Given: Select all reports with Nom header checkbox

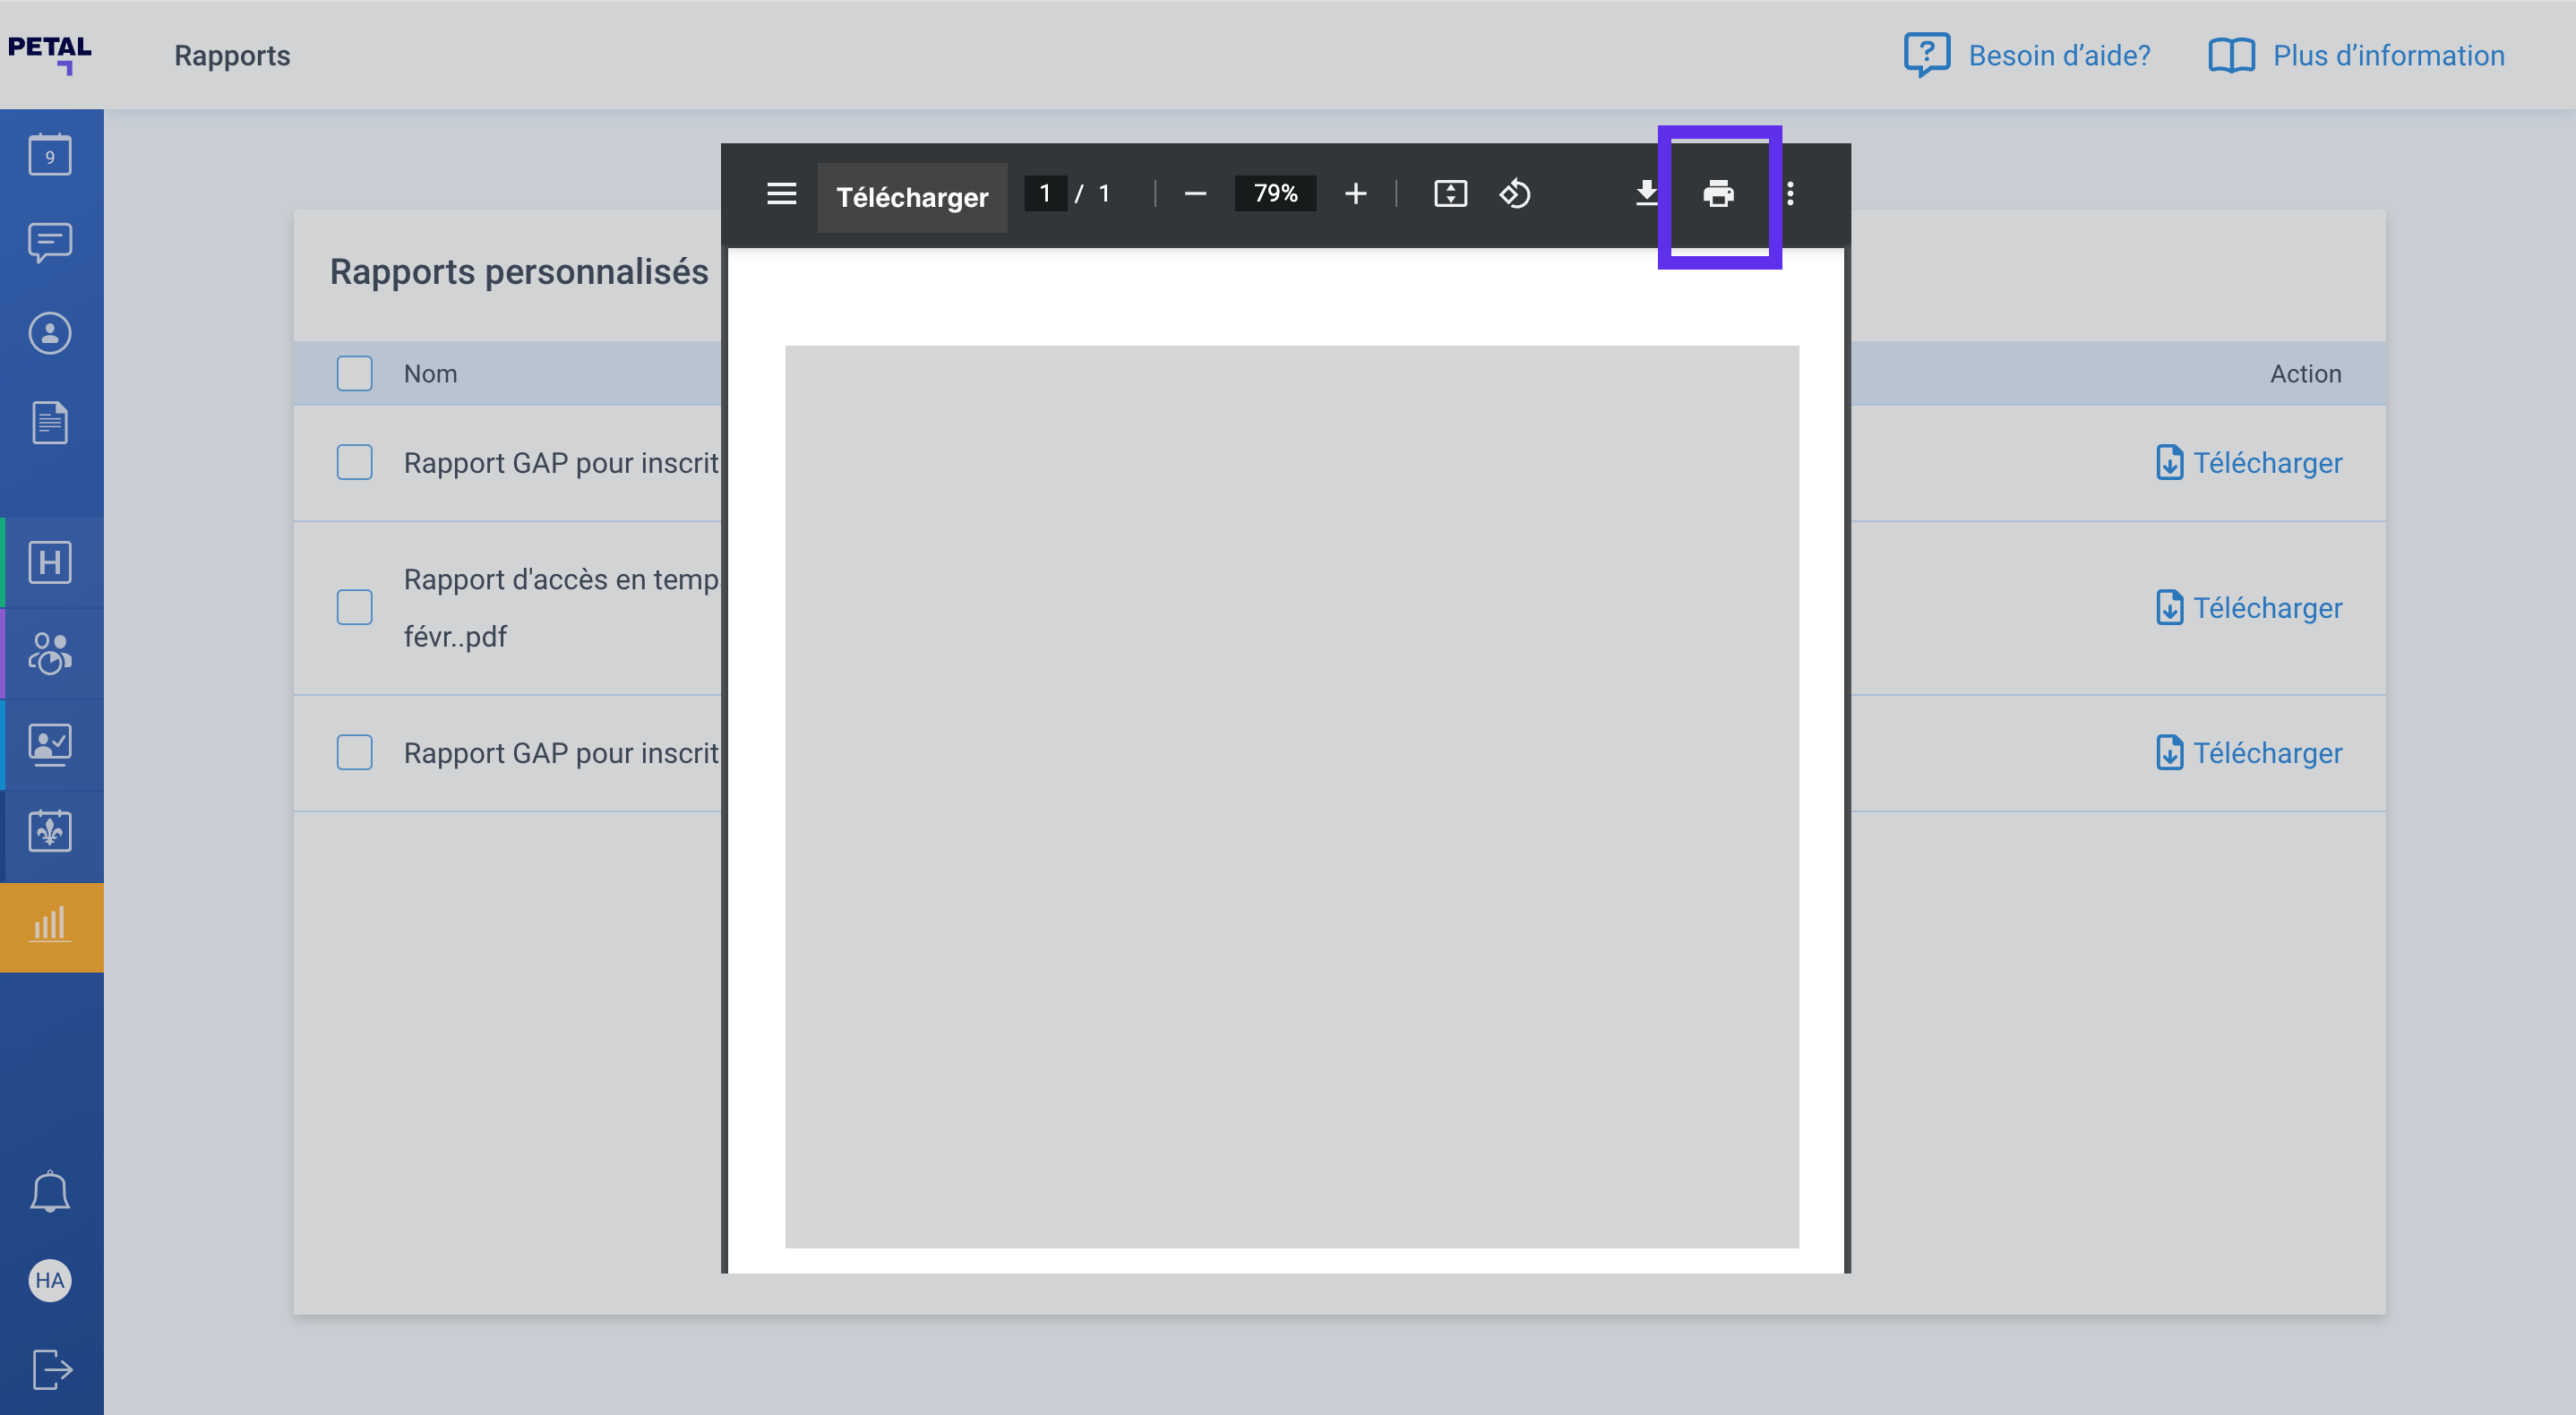Looking at the screenshot, I should click(354, 373).
